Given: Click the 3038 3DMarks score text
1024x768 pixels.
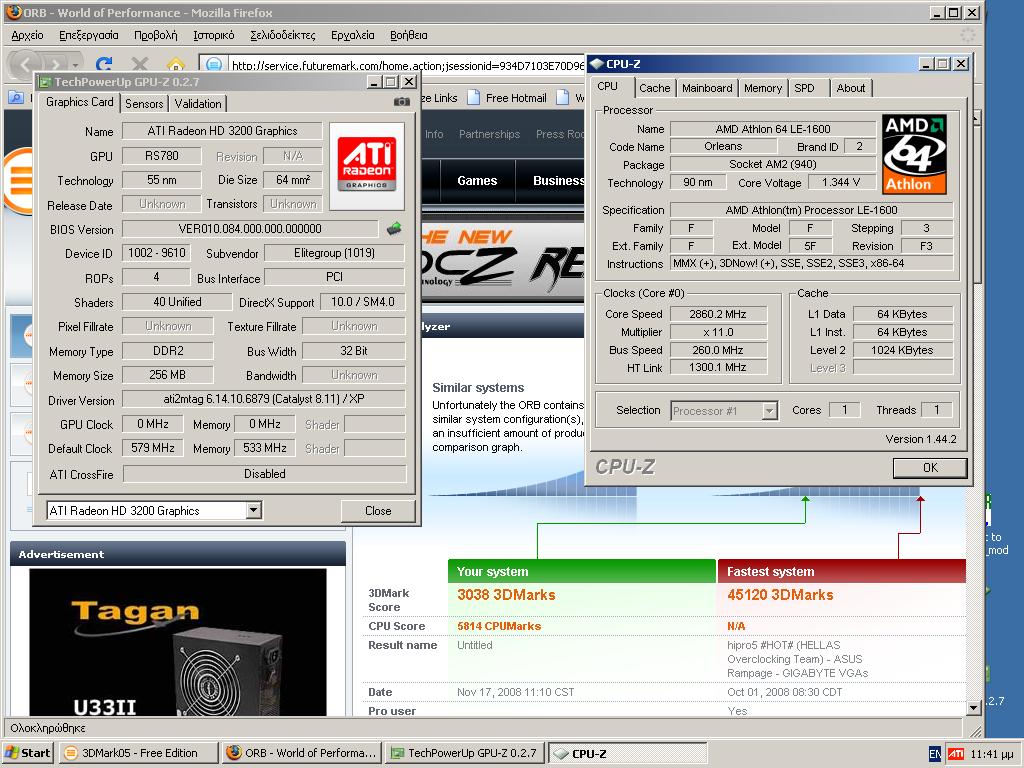Looking at the screenshot, I should pos(506,595).
